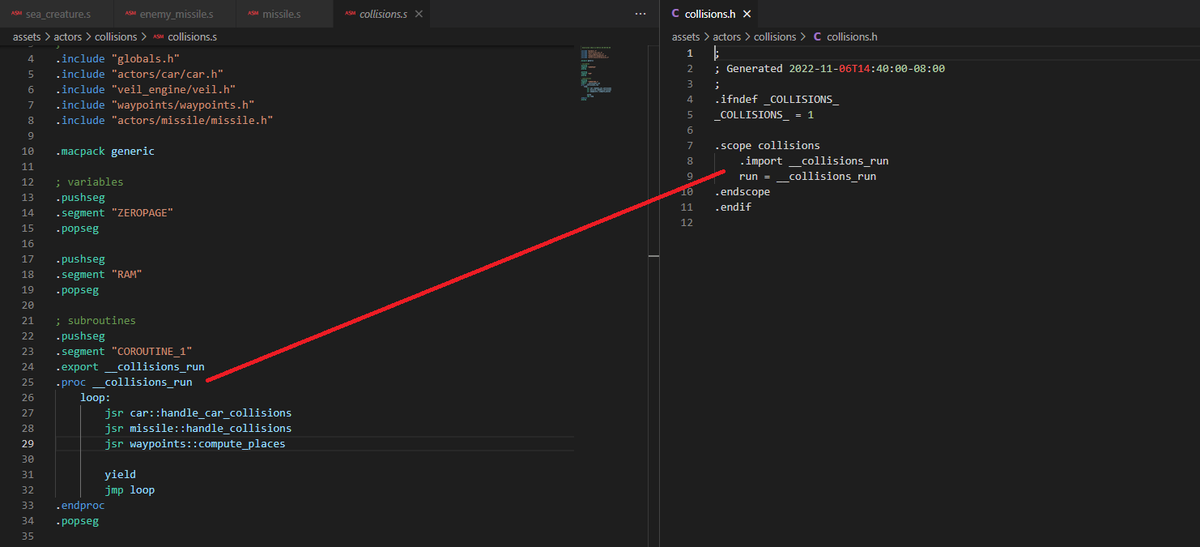Close the collisions.s editor tab
Image resolution: width=1200 pixels, height=547 pixels.
418,14
